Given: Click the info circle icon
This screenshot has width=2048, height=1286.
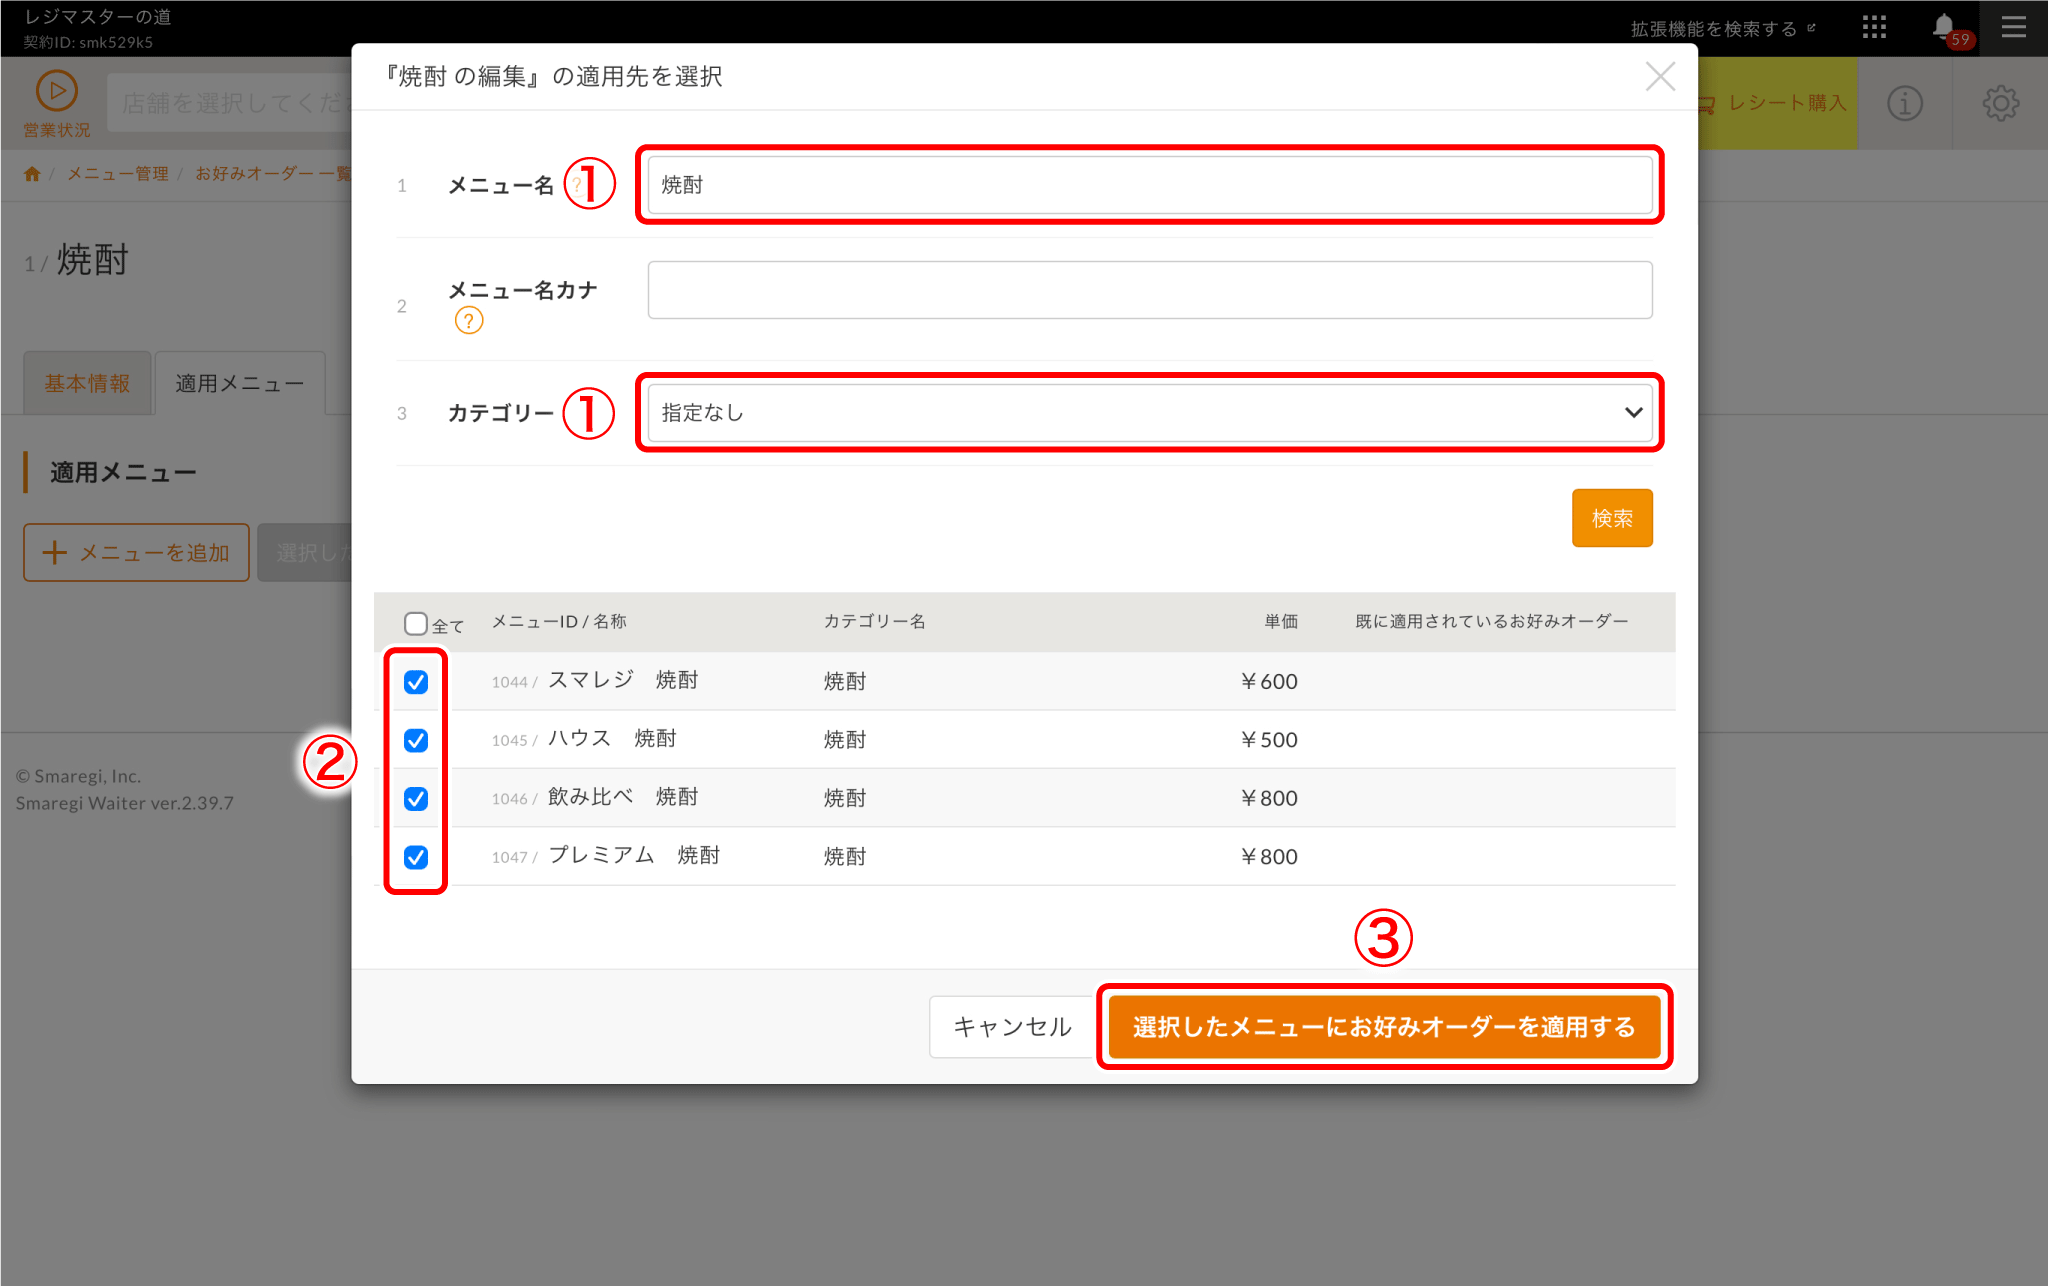Looking at the screenshot, I should [x=1904, y=103].
